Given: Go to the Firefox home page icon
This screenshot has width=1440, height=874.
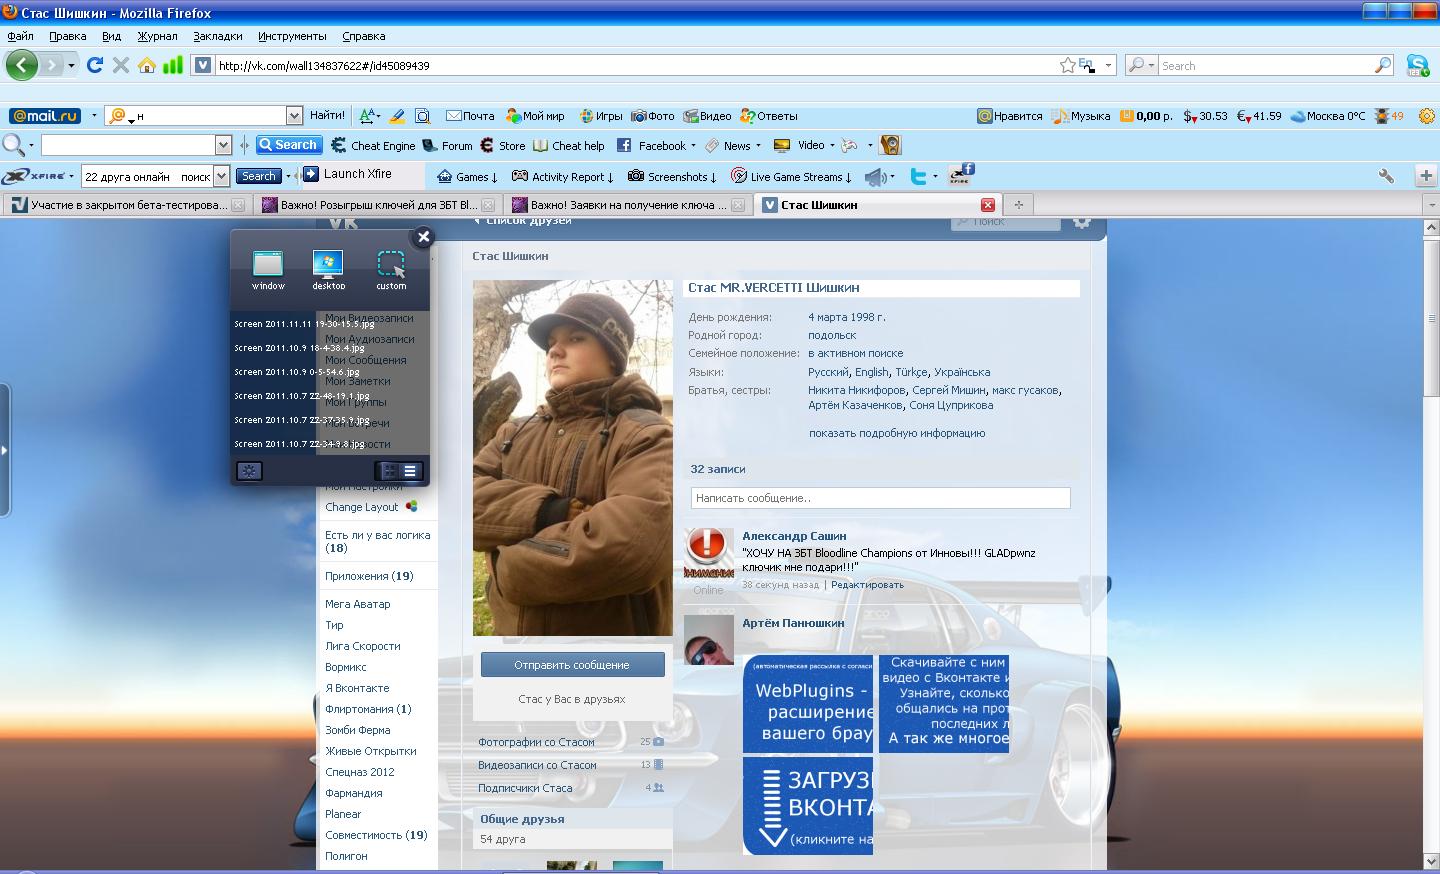Looking at the screenshot, I should (x=147, y=65).
